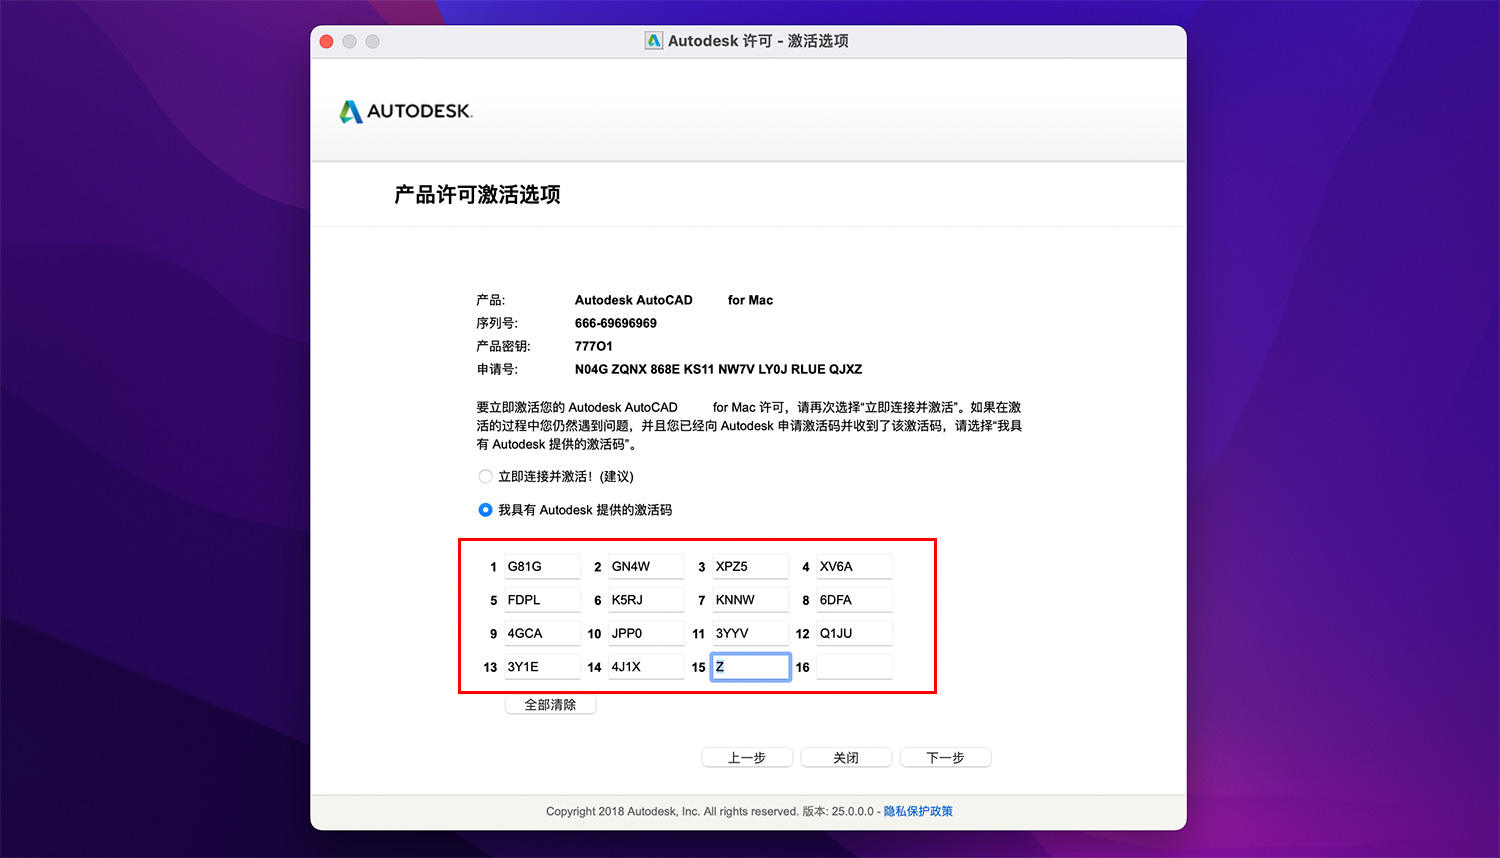Click the 产品许可激活选项 heading
Viewport: 1500px width, 858px height.
pos(477,195)
